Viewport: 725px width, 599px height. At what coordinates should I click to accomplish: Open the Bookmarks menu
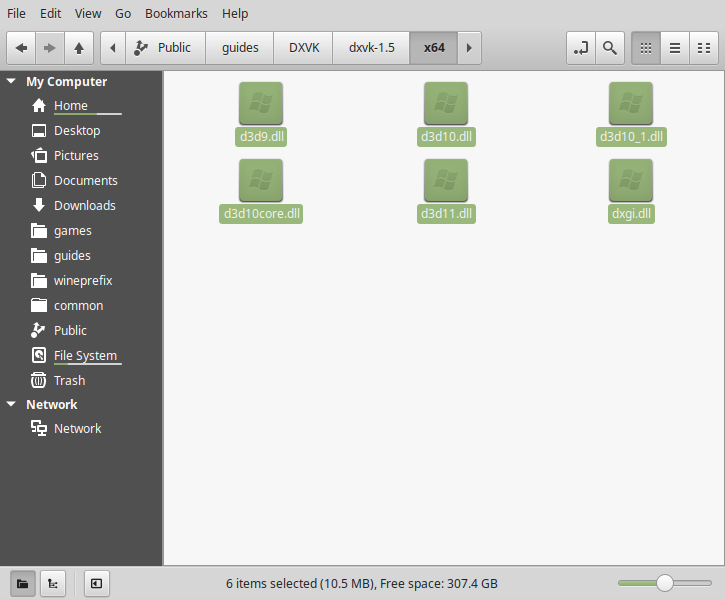point(176,13)
